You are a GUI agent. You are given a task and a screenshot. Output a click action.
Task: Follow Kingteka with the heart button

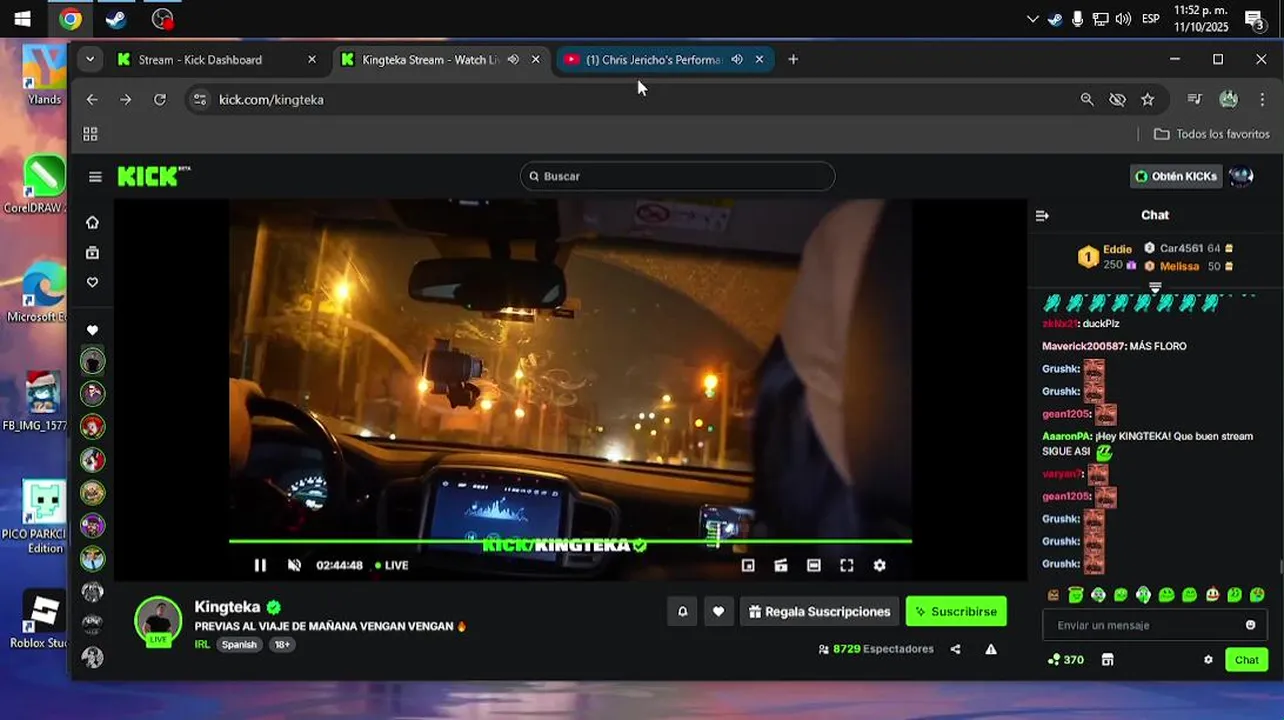(718, 611)
